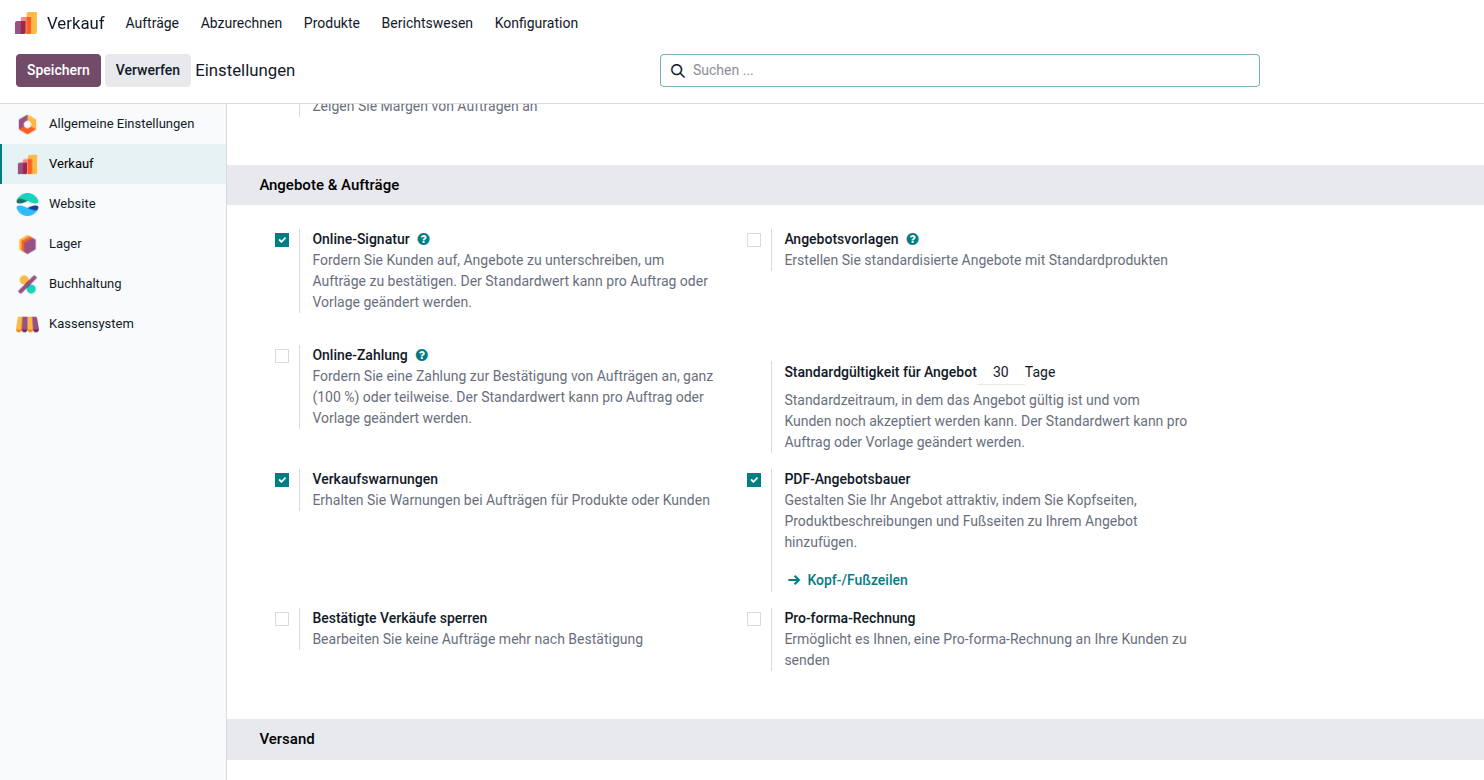Open Kassensystem settings icon

pos(28,324)
